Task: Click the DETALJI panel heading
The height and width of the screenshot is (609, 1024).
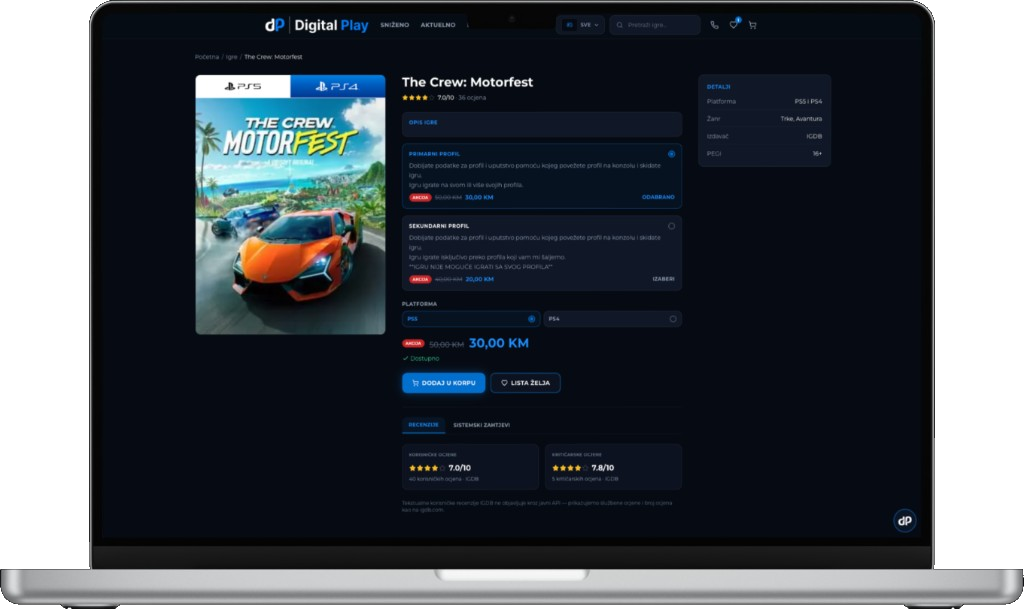Action: point(718,87)
